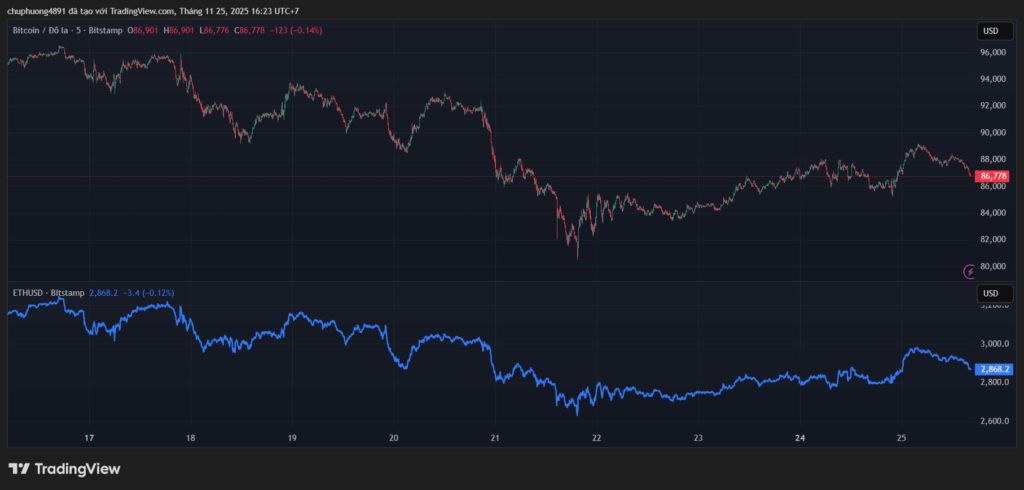Click the 3,000.0 level on ETH scale
Image resolution: width=1024 pixels, height=490 pixels.
tap(995, 343)
